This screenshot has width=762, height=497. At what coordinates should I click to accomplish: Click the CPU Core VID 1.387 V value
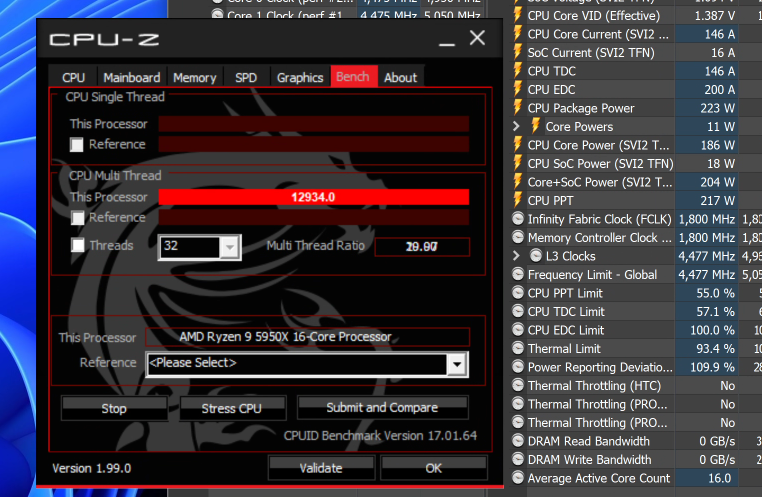(x=714, y=16)
